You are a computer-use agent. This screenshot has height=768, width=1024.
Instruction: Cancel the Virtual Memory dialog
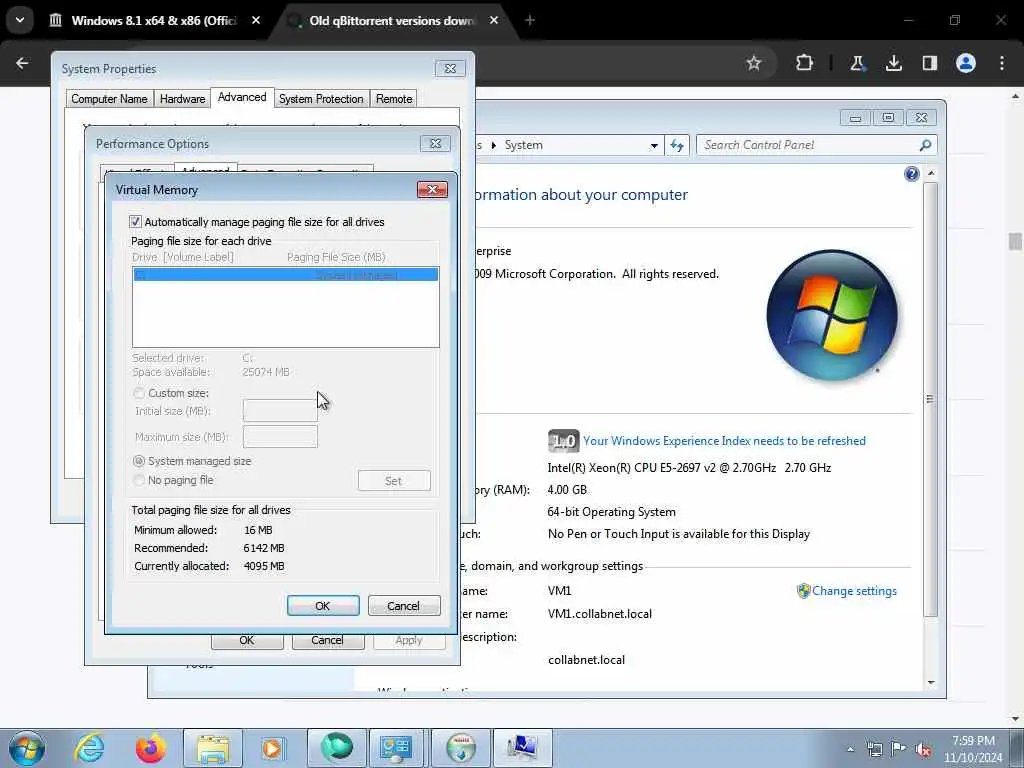click(x=404, y=606)
